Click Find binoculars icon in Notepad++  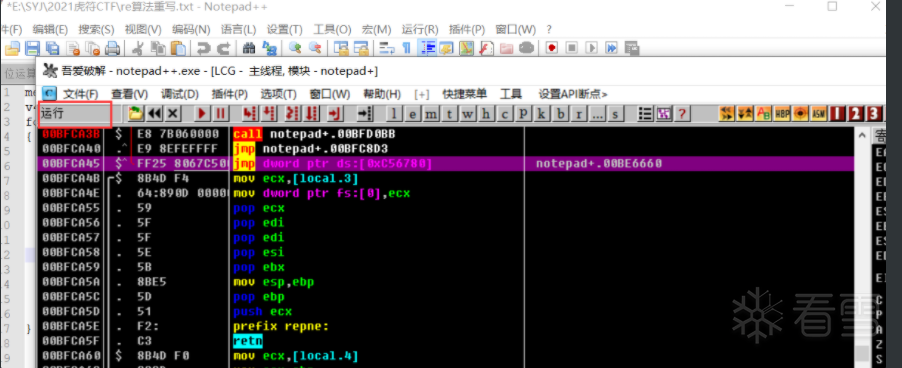tap(249, 48)
